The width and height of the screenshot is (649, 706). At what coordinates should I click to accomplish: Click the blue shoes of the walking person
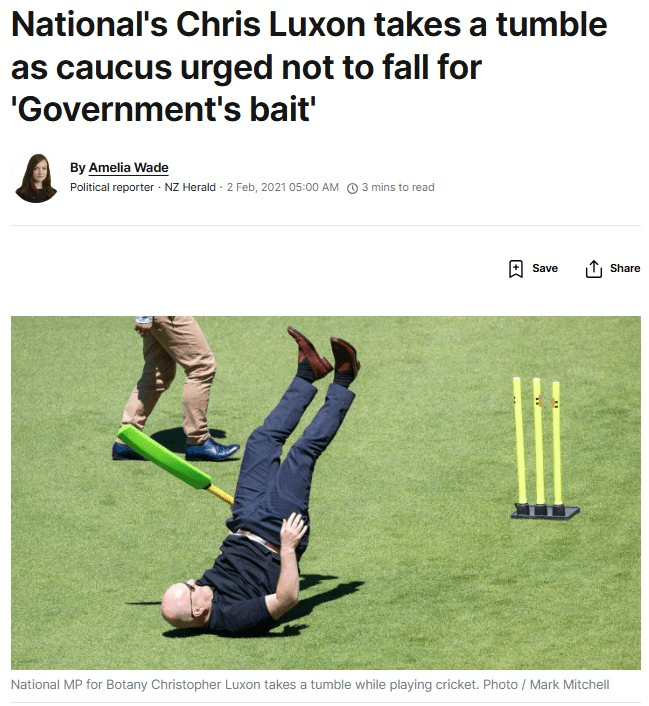click(x=176, y=450)
